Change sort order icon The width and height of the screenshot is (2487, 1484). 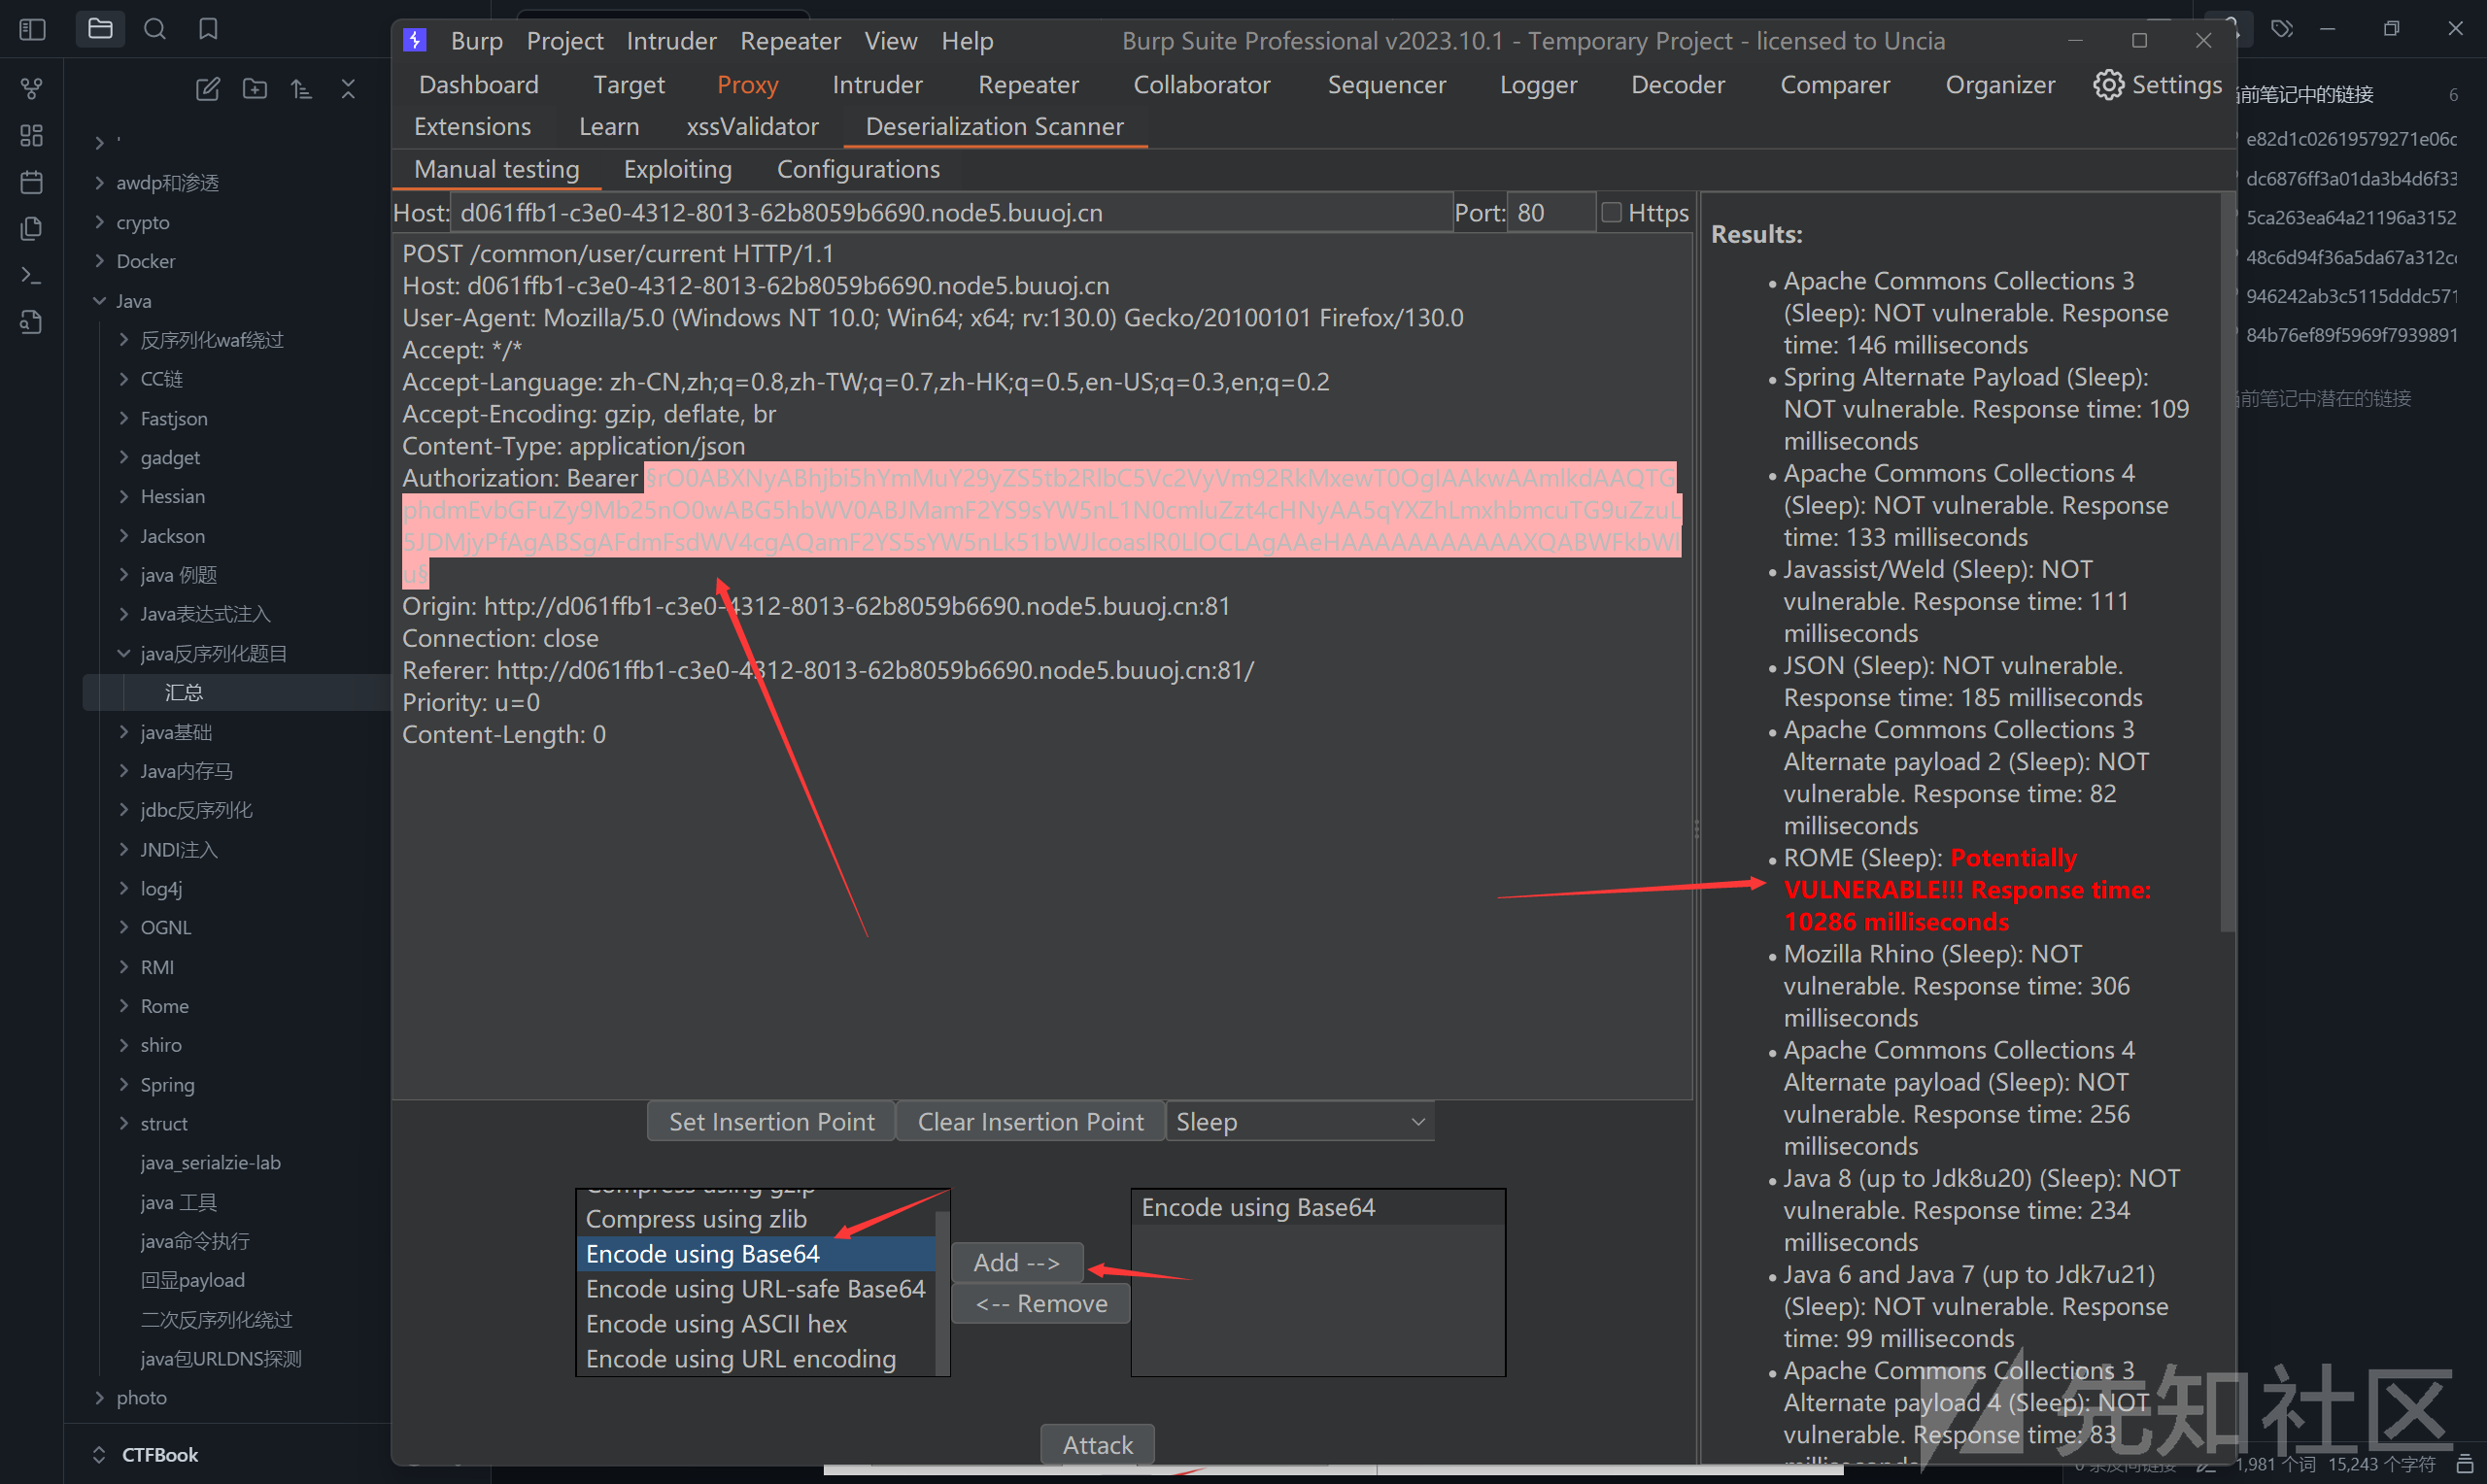tap(301, 89)
